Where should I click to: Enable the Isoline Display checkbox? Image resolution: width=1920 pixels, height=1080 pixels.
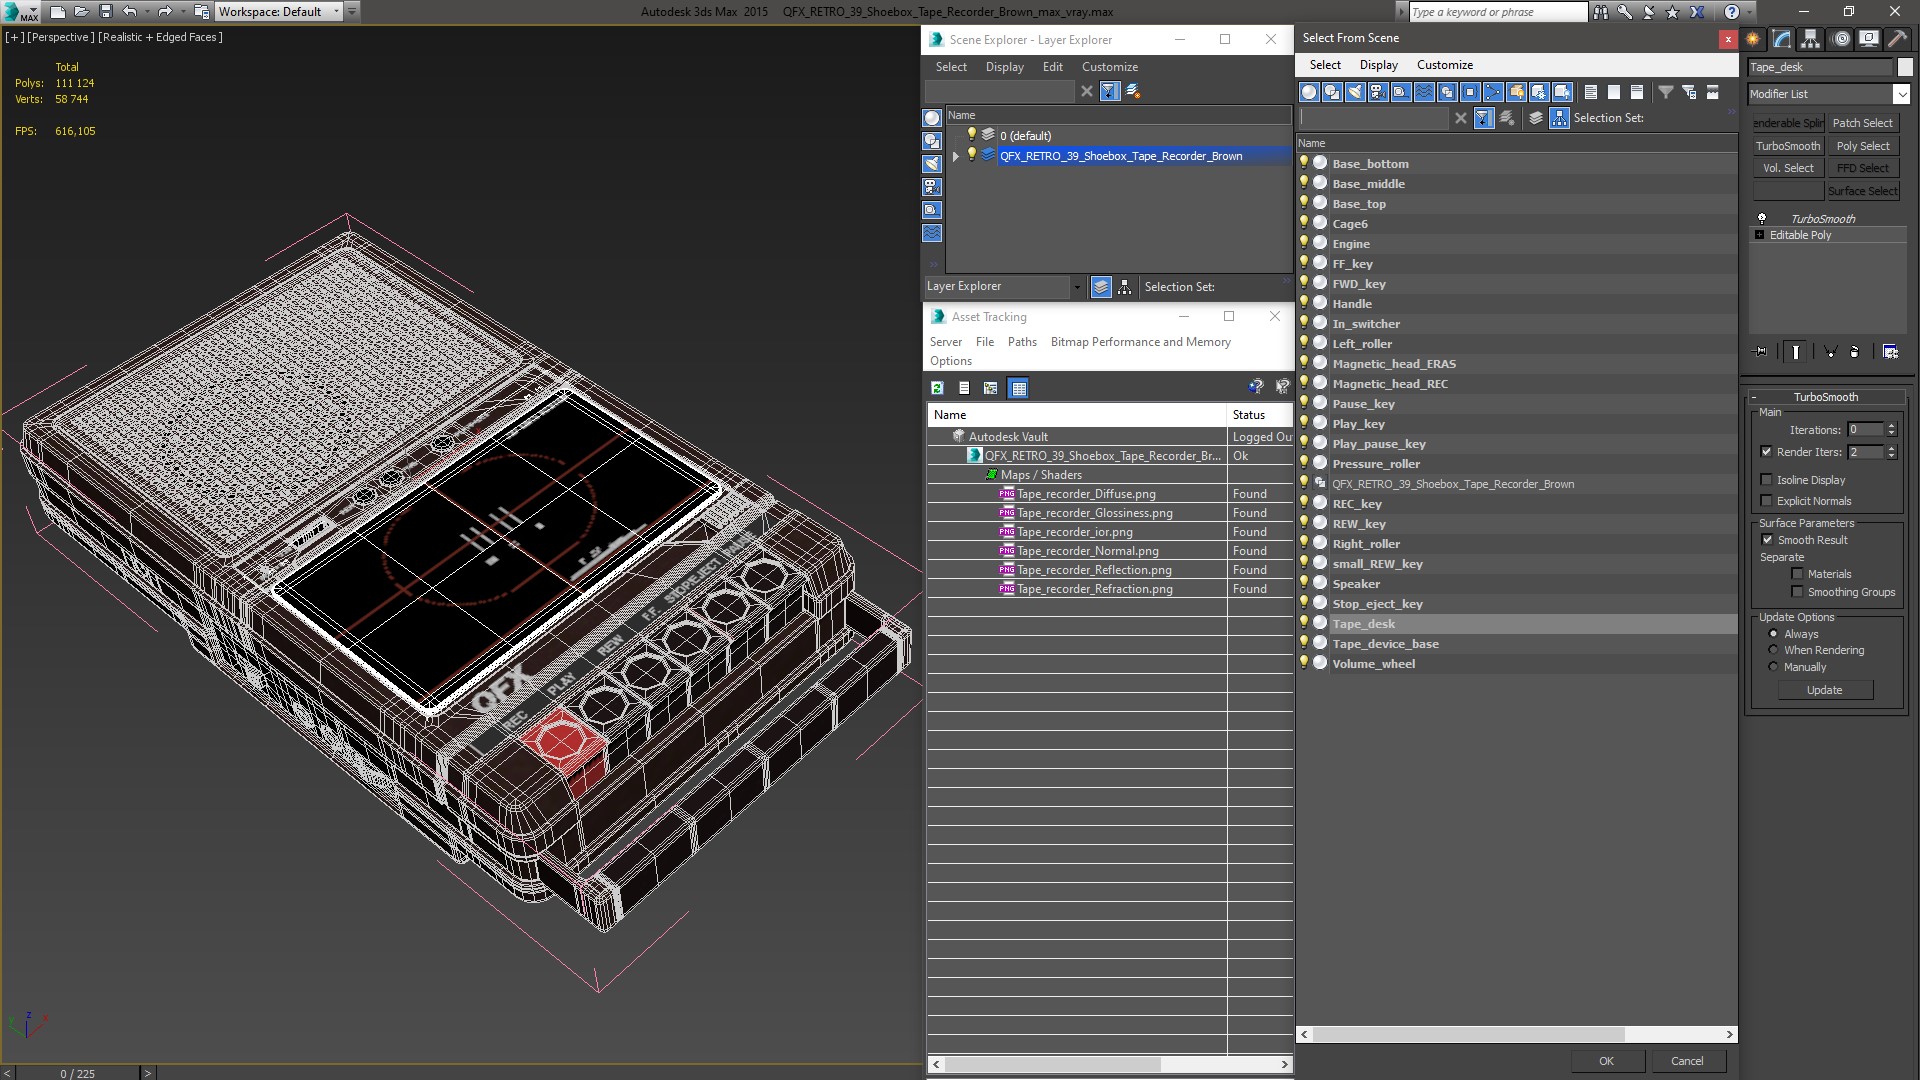[1766, 480]
